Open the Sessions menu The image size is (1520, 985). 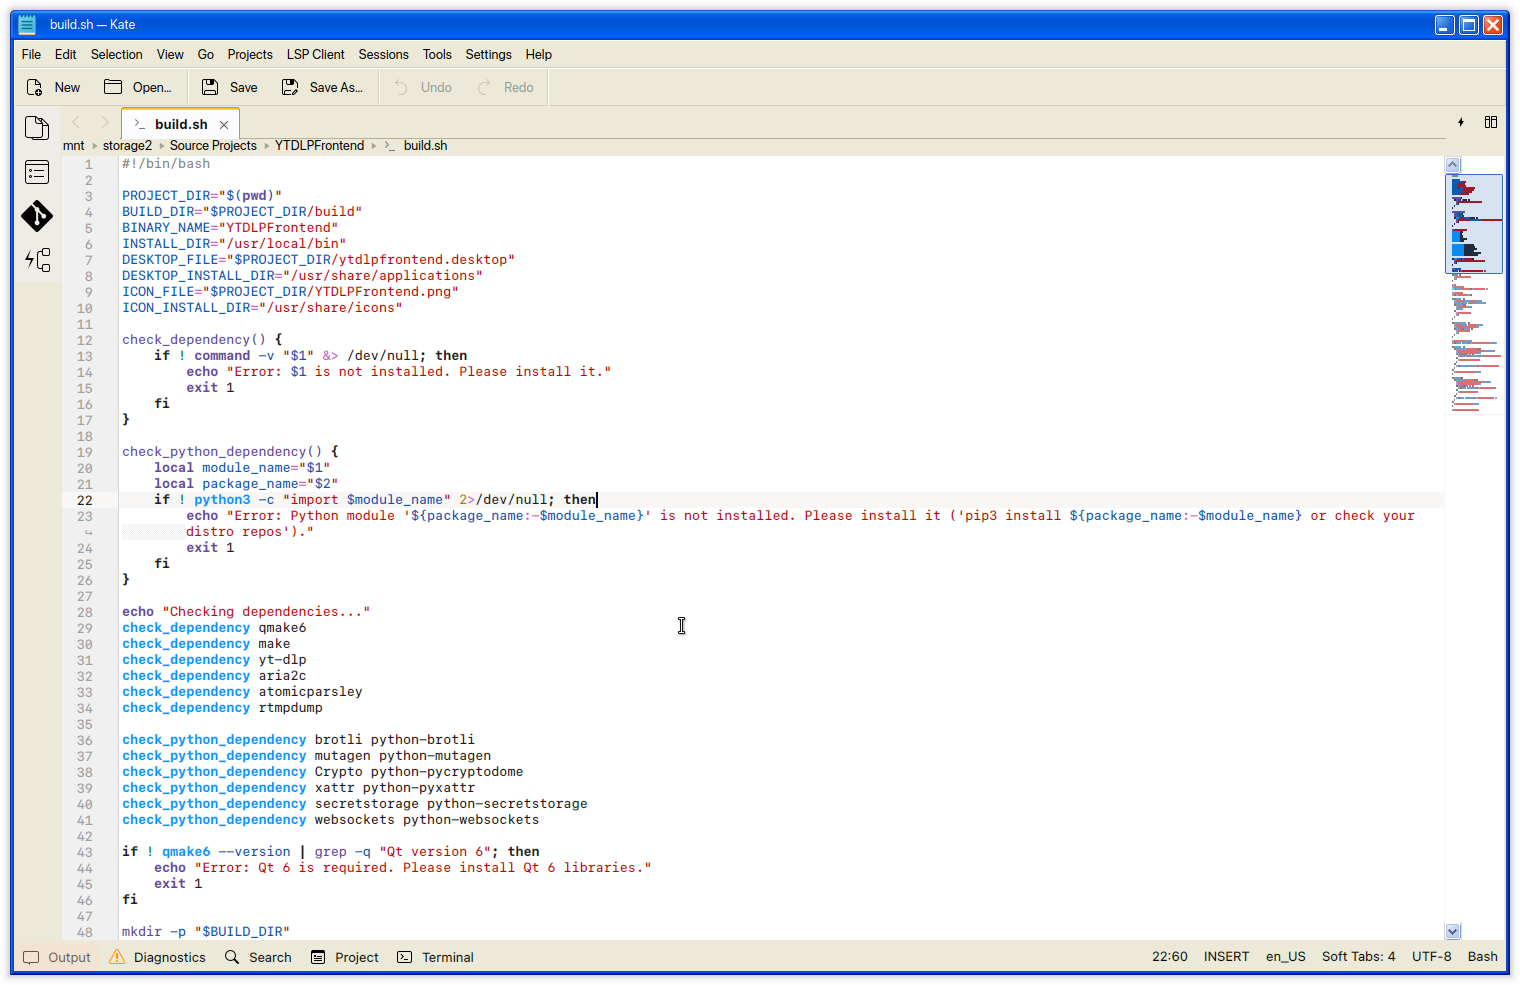tap(383, 55)
